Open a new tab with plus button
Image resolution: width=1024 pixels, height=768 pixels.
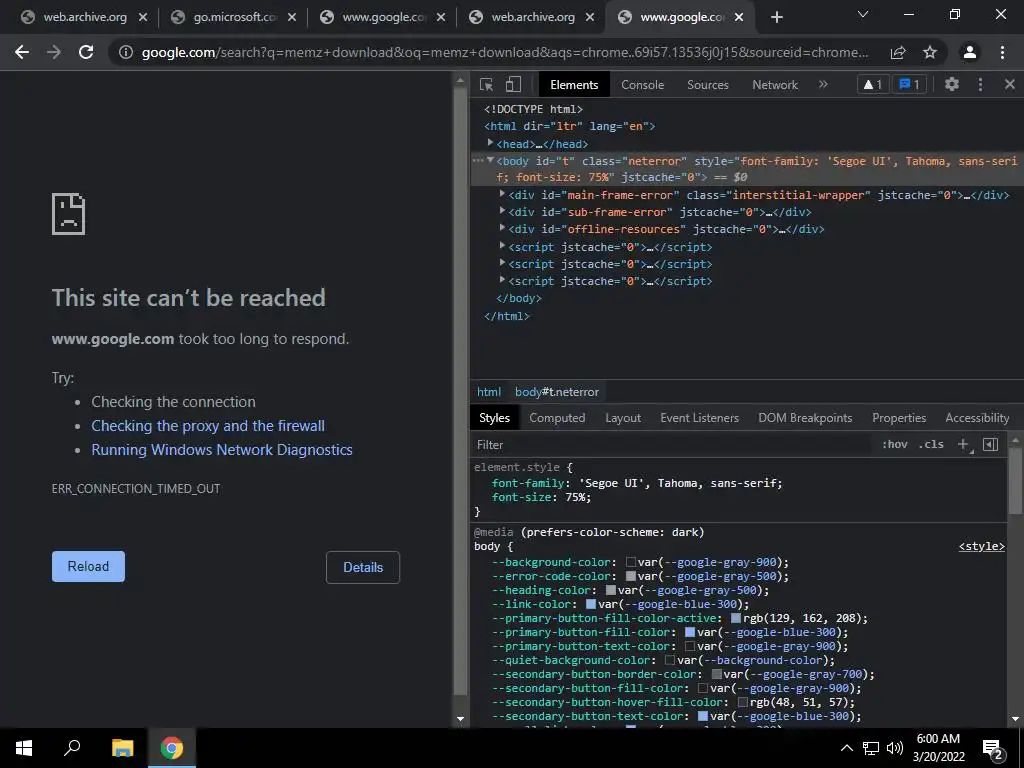pyautogui.click(x=776, y=18)
